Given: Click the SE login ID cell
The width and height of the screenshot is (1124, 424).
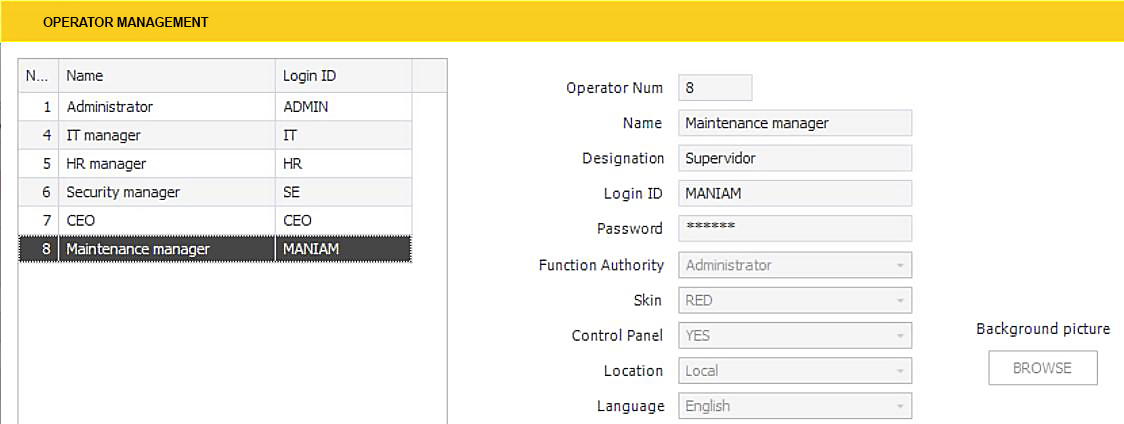Looking at the screenshot, I should coord(343,192).
